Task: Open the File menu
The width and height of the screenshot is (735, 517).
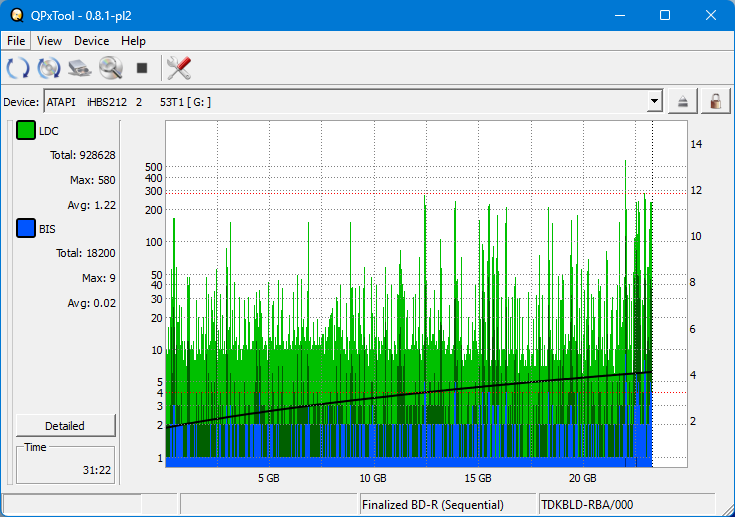Action: (x=16, y=41)
